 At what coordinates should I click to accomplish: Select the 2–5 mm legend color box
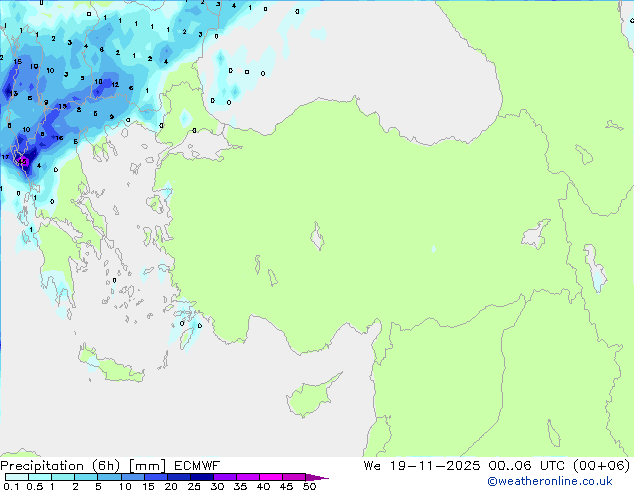[86, 477]
